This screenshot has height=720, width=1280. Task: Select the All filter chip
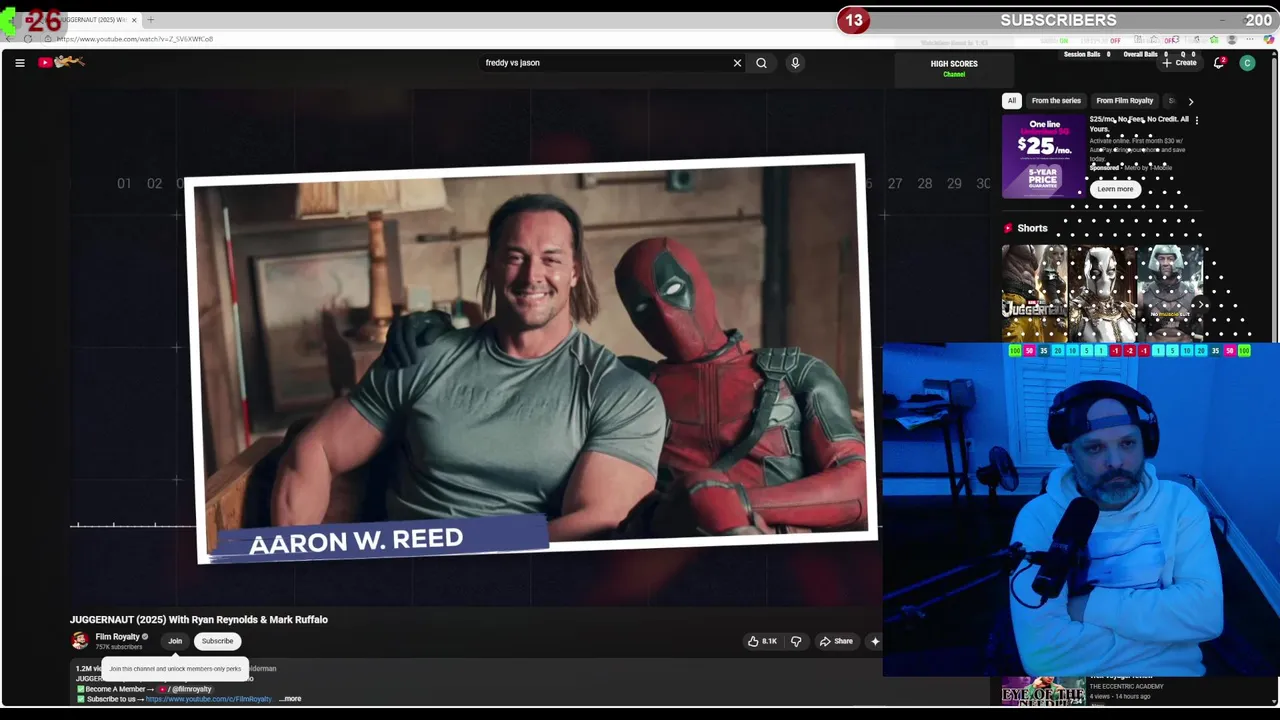pos(1012,101)
